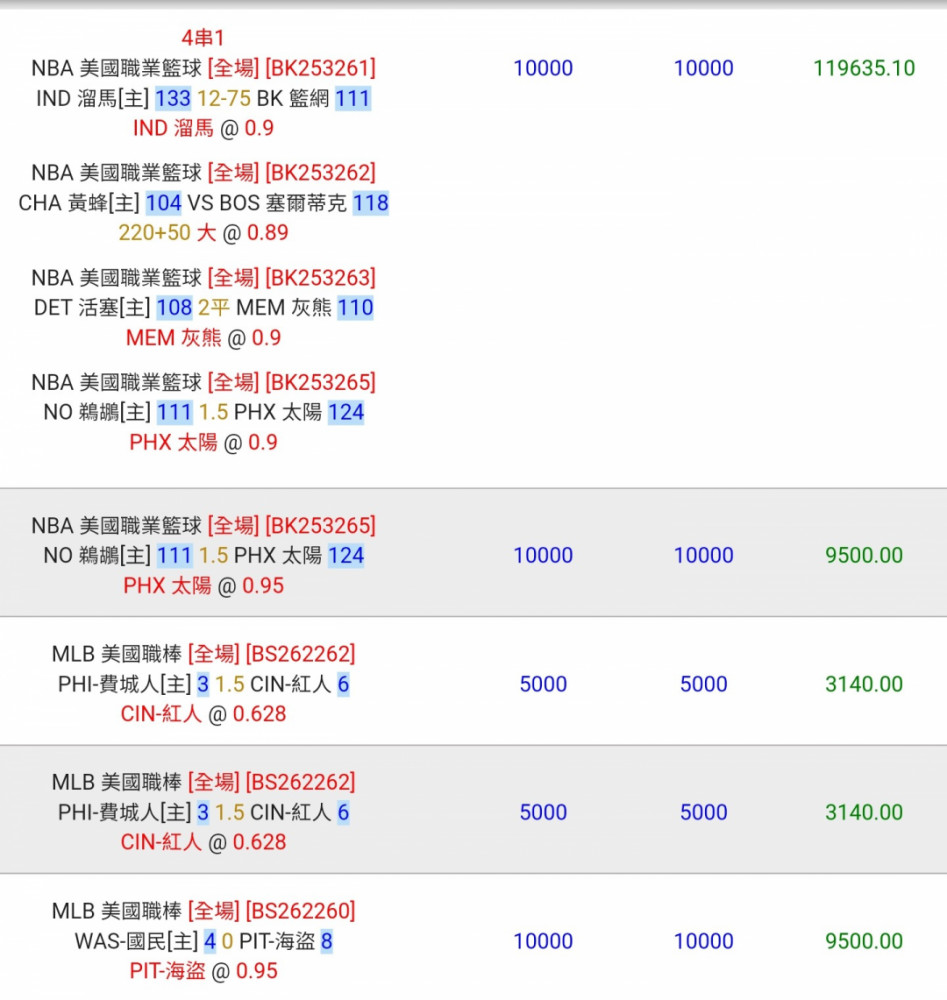Click the PHX 太陽 @ 0.9 parlay pick
The height and width of the screenshot is (1000, 947).
203,442
